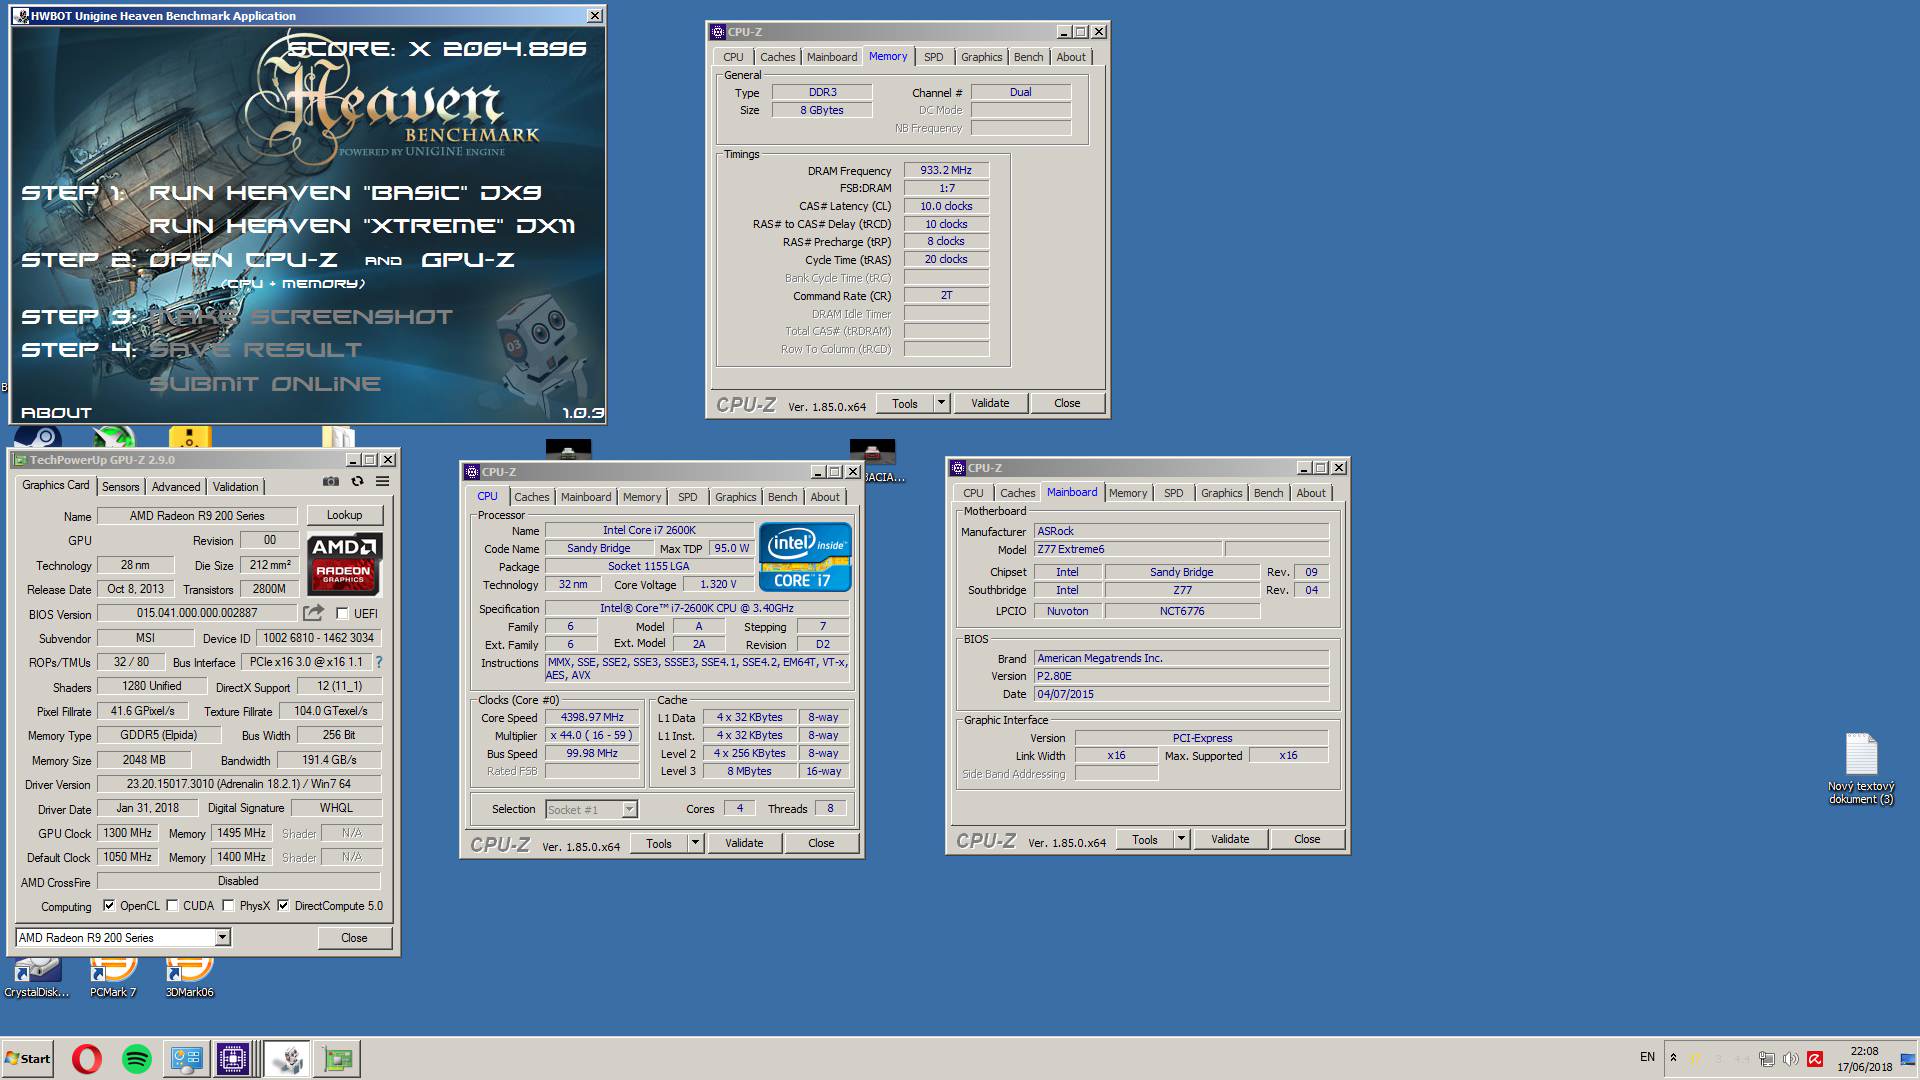The width and height of the screenshot is (1920, 1080).
Task: Click RUN HEAVEN "XTREME" DX11
Action: point(362,226)
